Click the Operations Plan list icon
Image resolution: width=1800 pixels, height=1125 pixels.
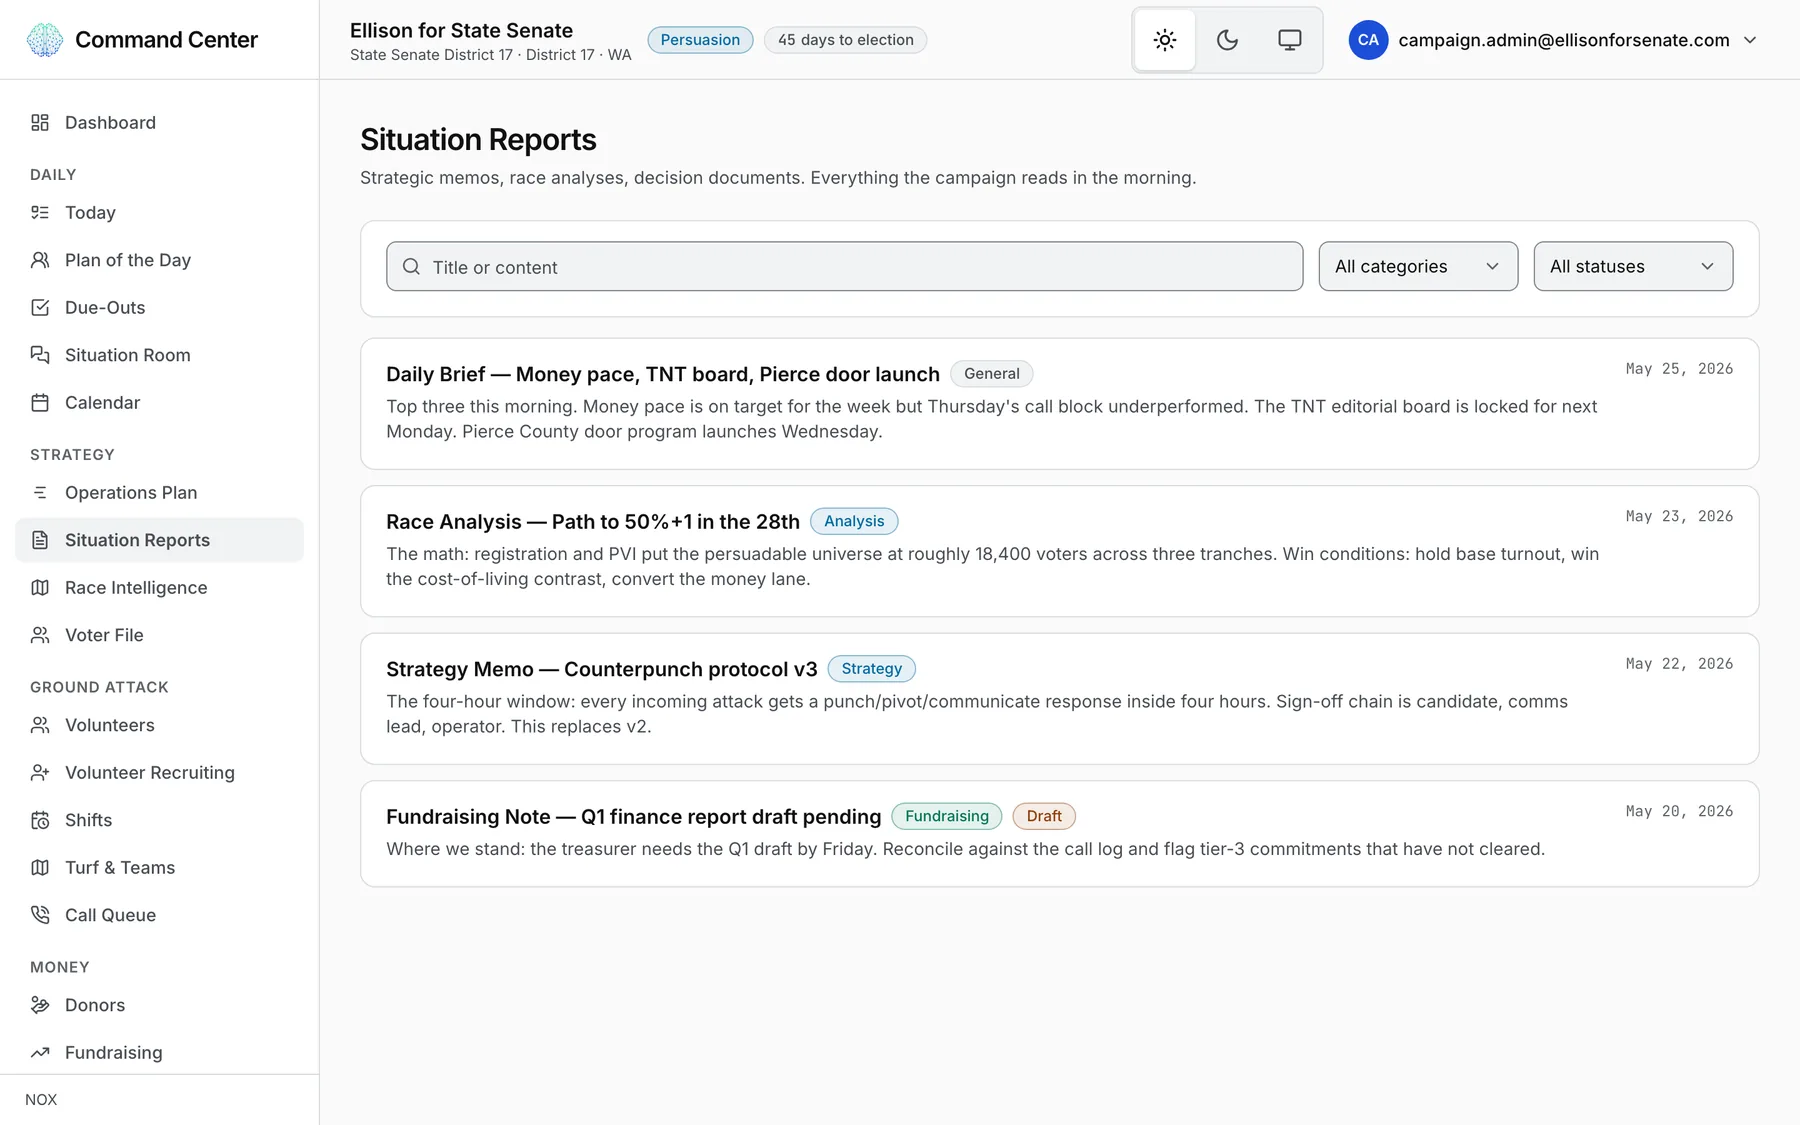coord(40,493)
